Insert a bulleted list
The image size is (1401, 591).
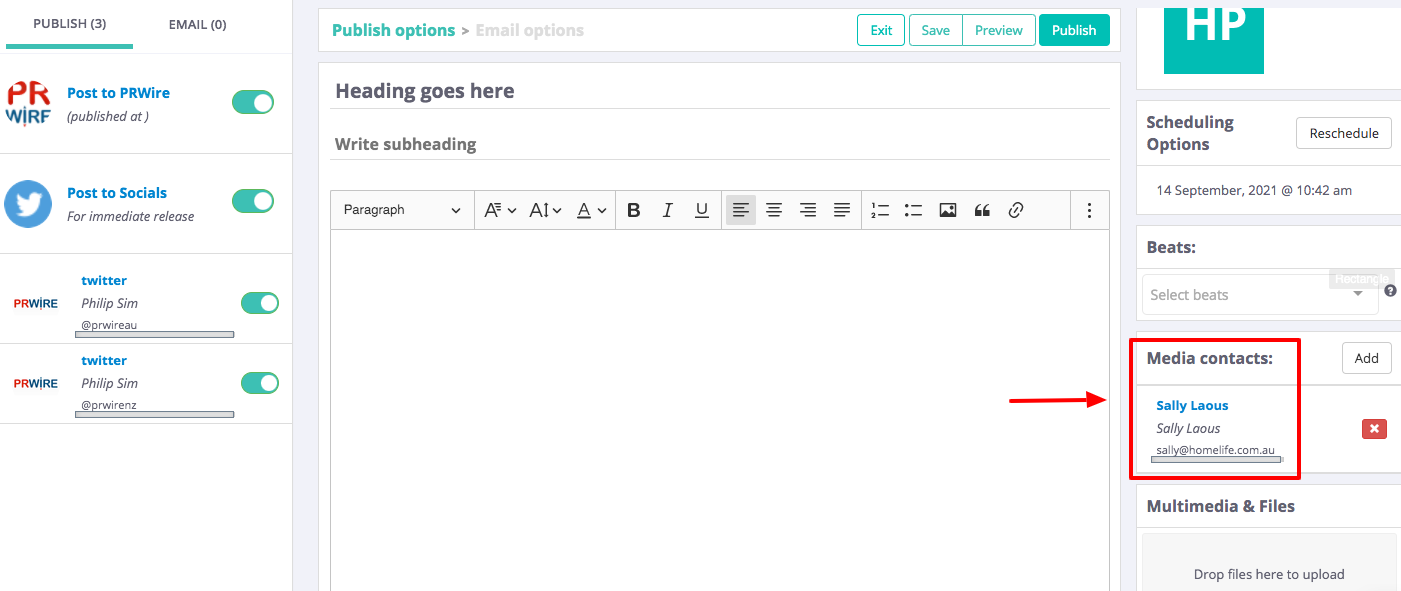click(913, 210)
